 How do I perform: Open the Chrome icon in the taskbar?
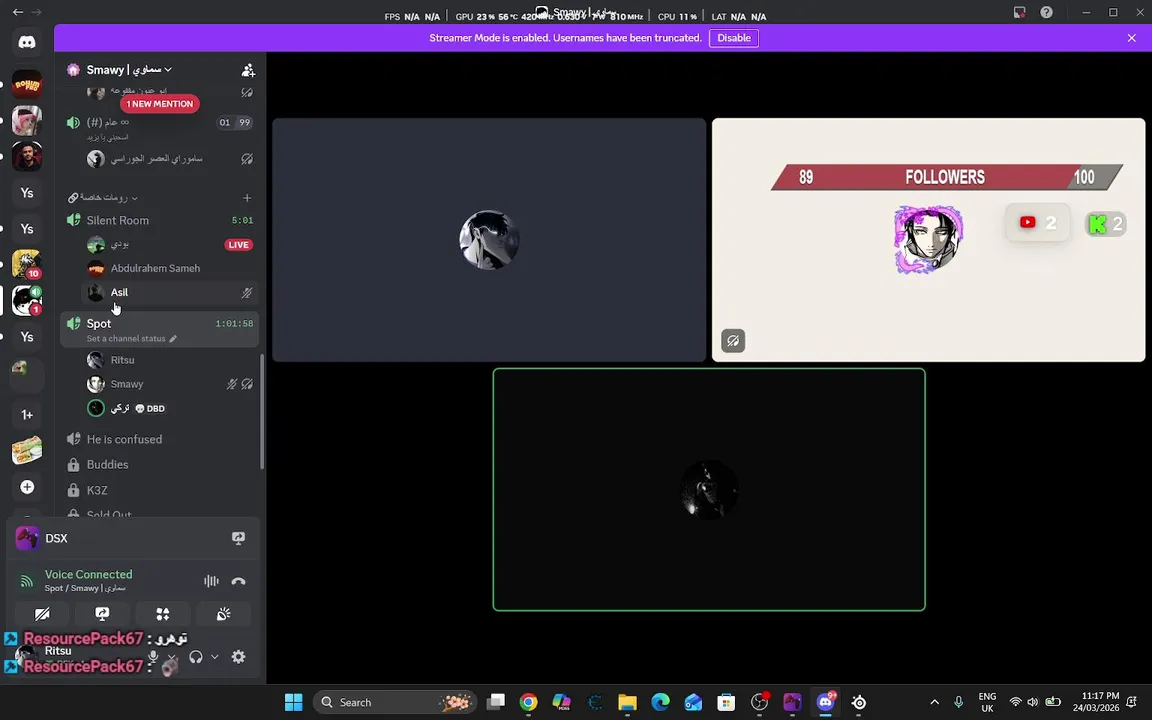click(528, 702)
